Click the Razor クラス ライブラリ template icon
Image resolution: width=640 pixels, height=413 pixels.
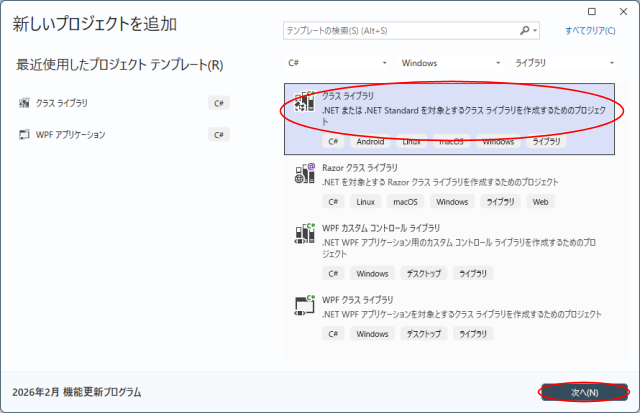tap(305, 174)
